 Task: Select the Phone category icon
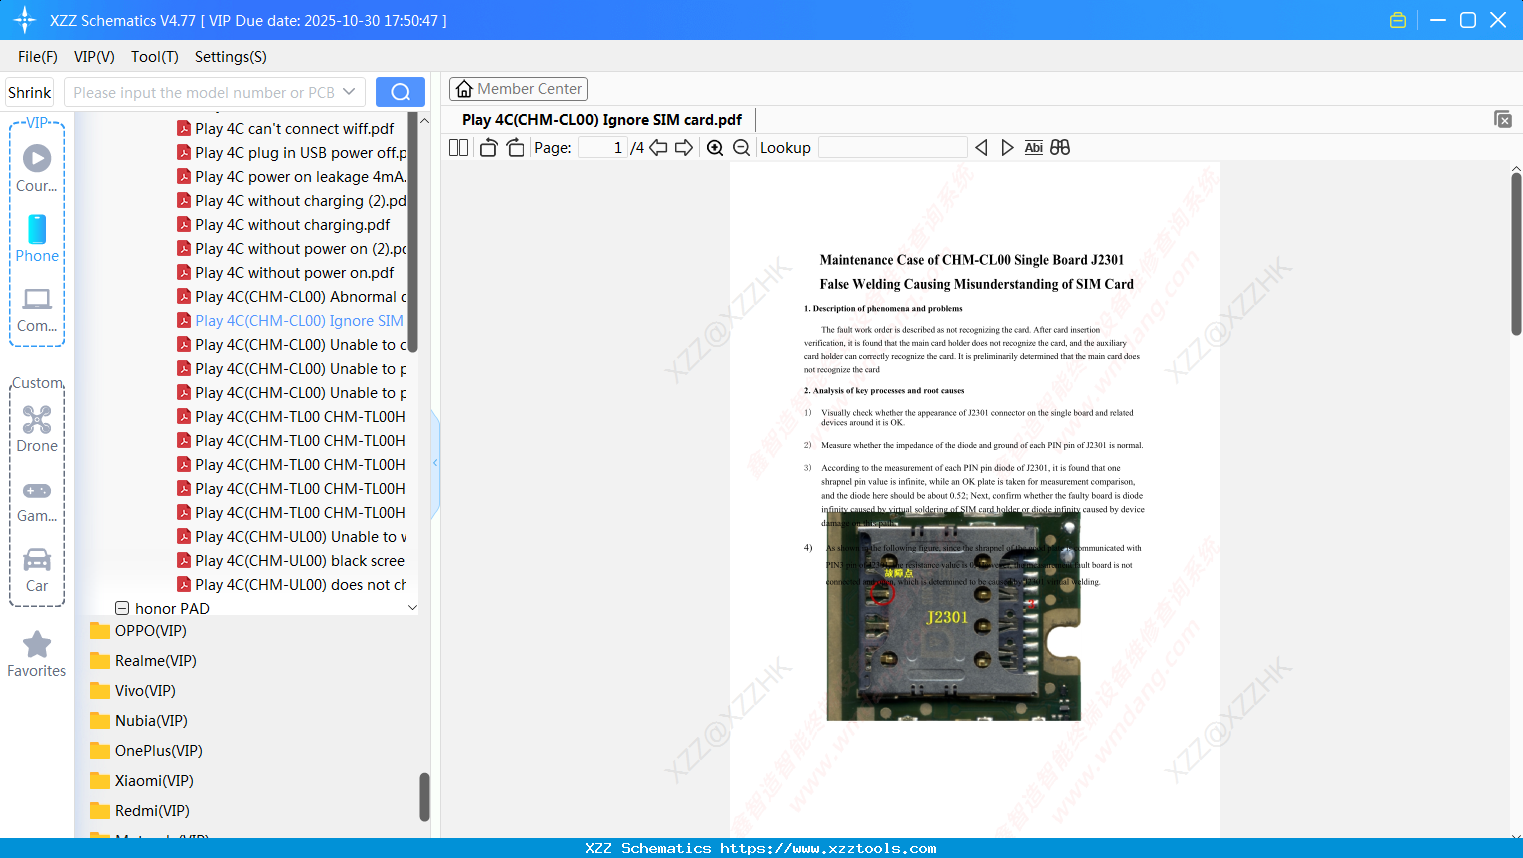coord(37,238)
